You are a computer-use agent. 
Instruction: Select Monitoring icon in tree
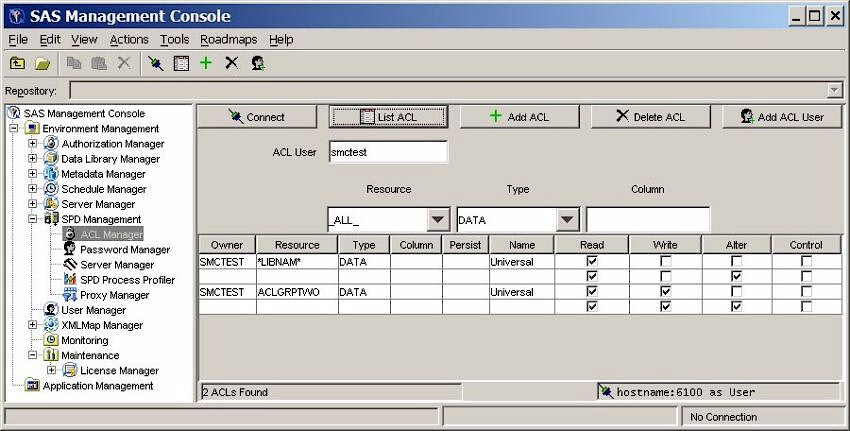[51, 340]
